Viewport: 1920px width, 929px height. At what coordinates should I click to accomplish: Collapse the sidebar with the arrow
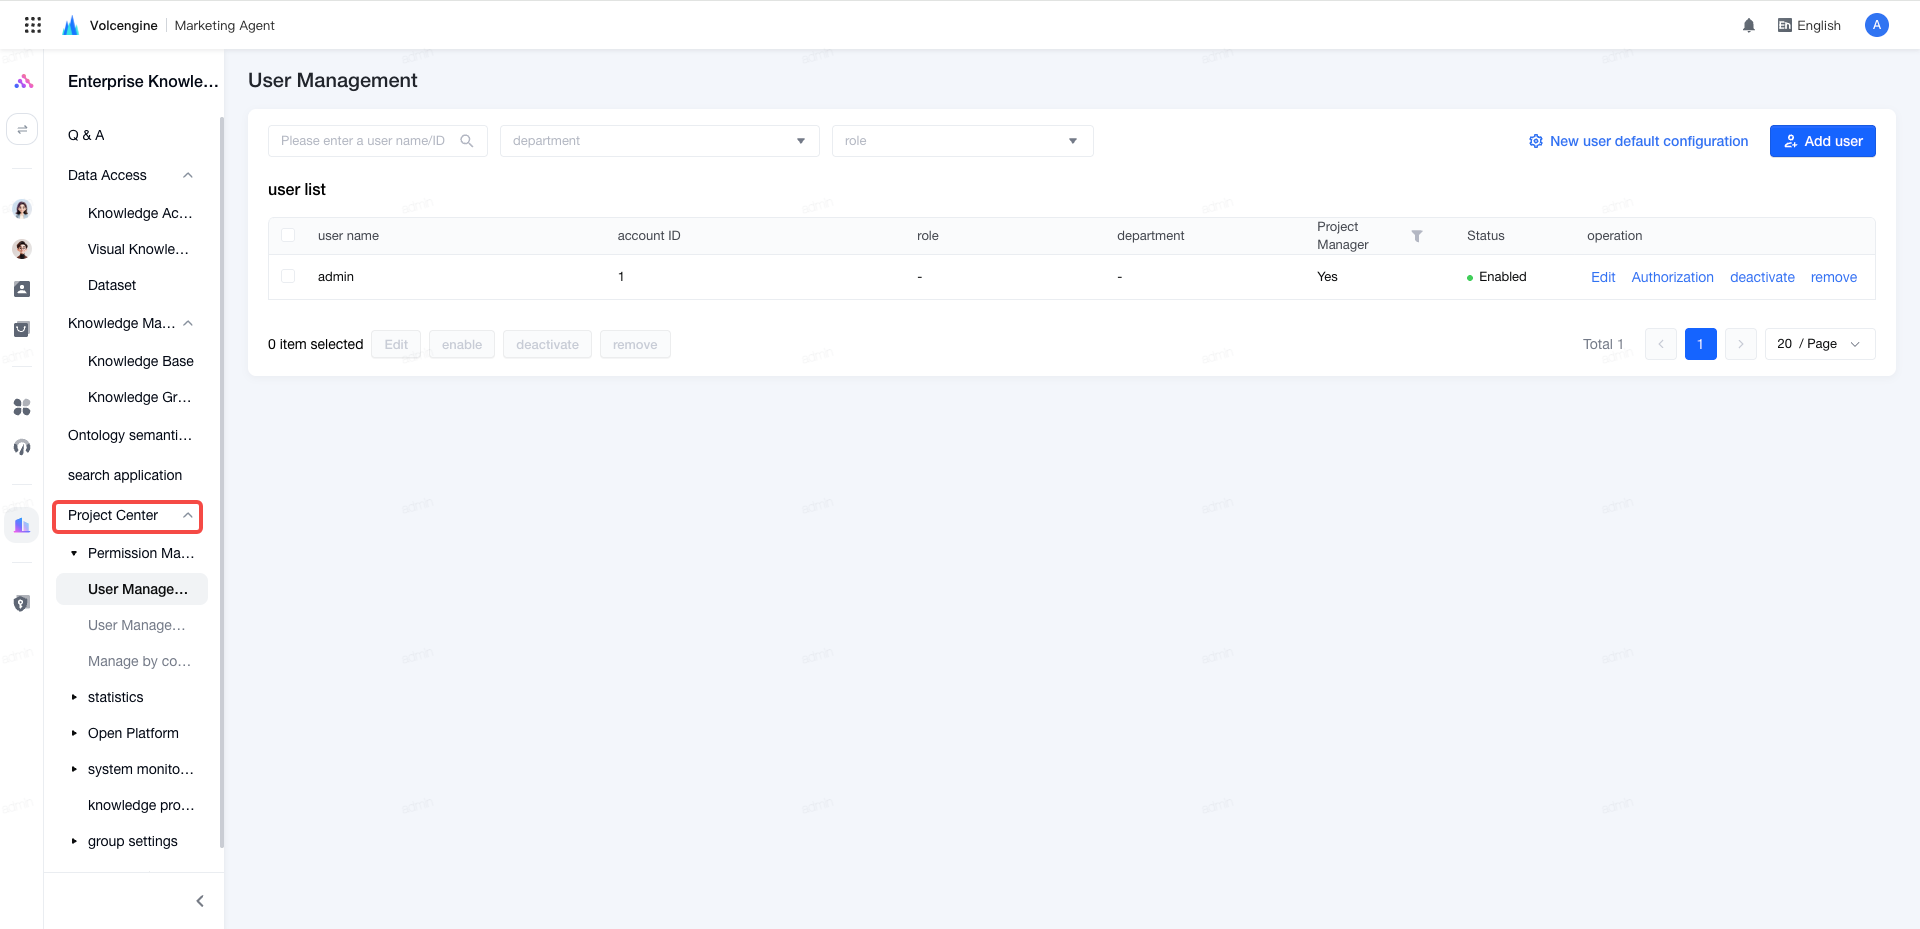[x=200, y=901]
